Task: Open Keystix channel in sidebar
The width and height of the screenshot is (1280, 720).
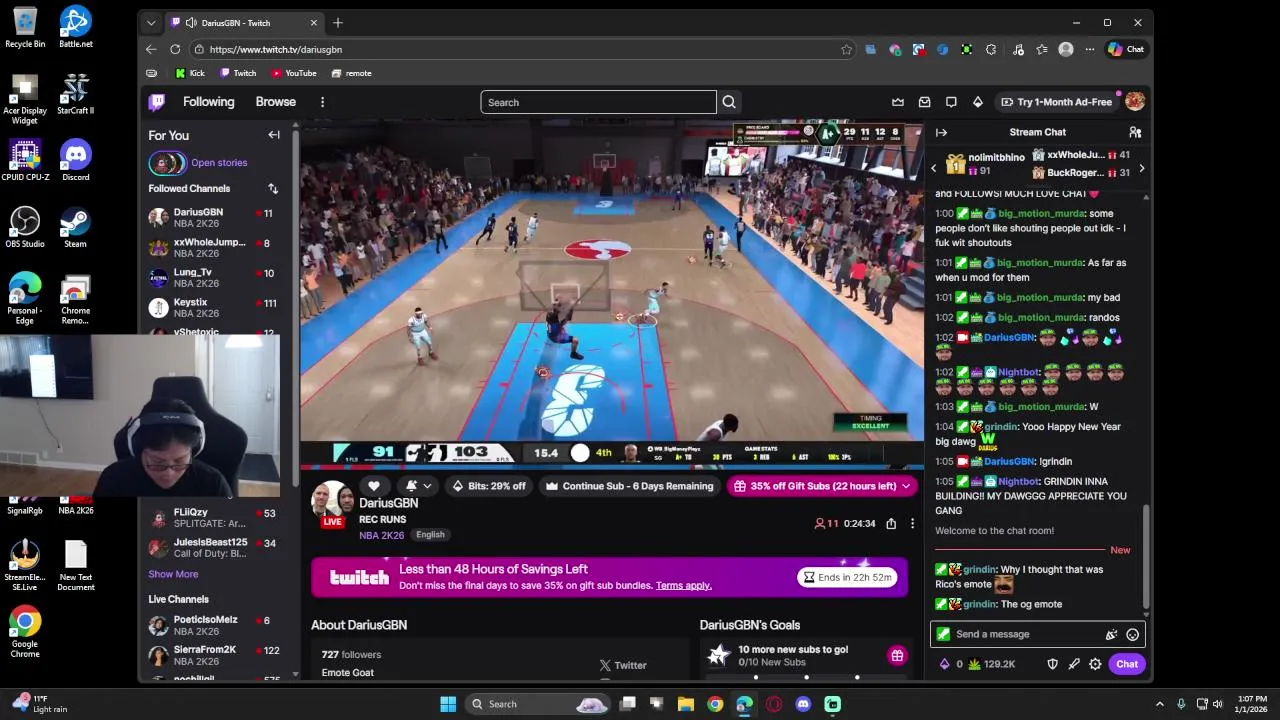Action: coord(216,308)
